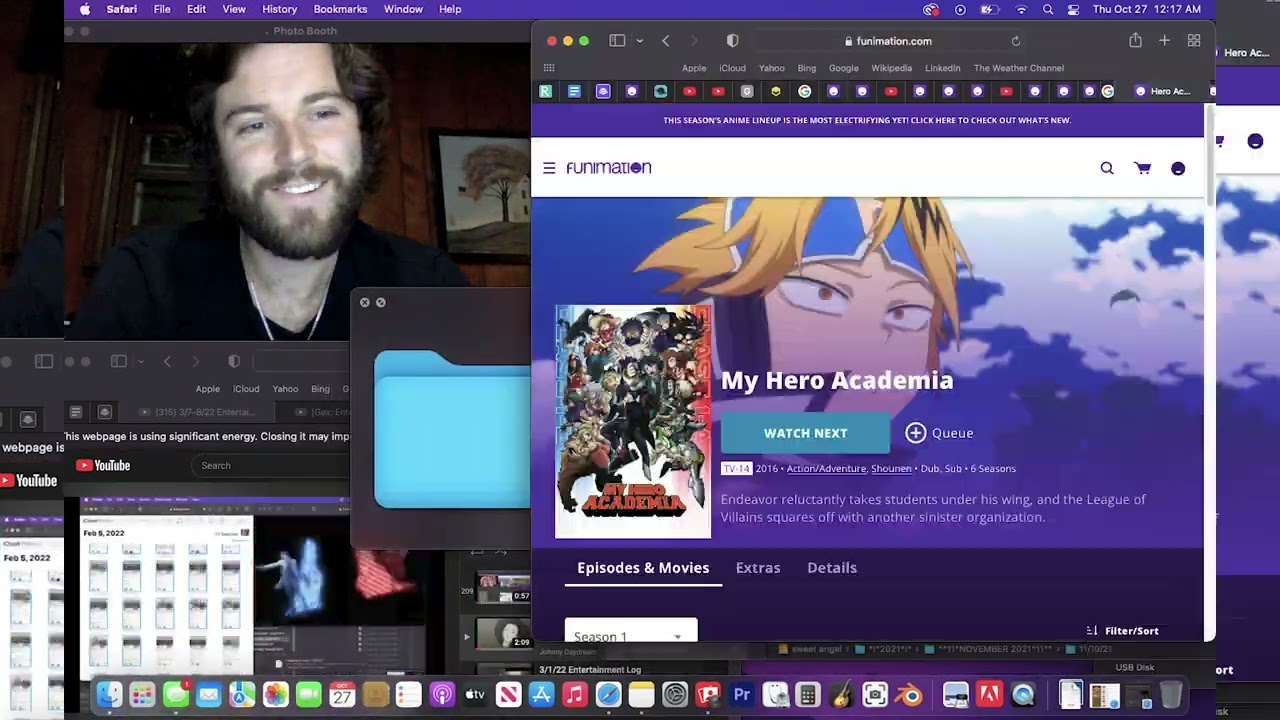
Task: Click the privacy shield icon in Safari toolbar
Action: click(x=732, y=41)
